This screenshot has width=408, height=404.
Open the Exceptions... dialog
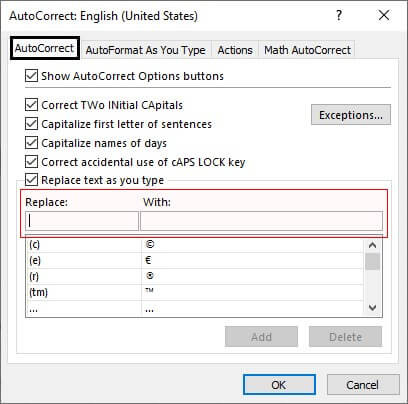click(x=351, y=115)
